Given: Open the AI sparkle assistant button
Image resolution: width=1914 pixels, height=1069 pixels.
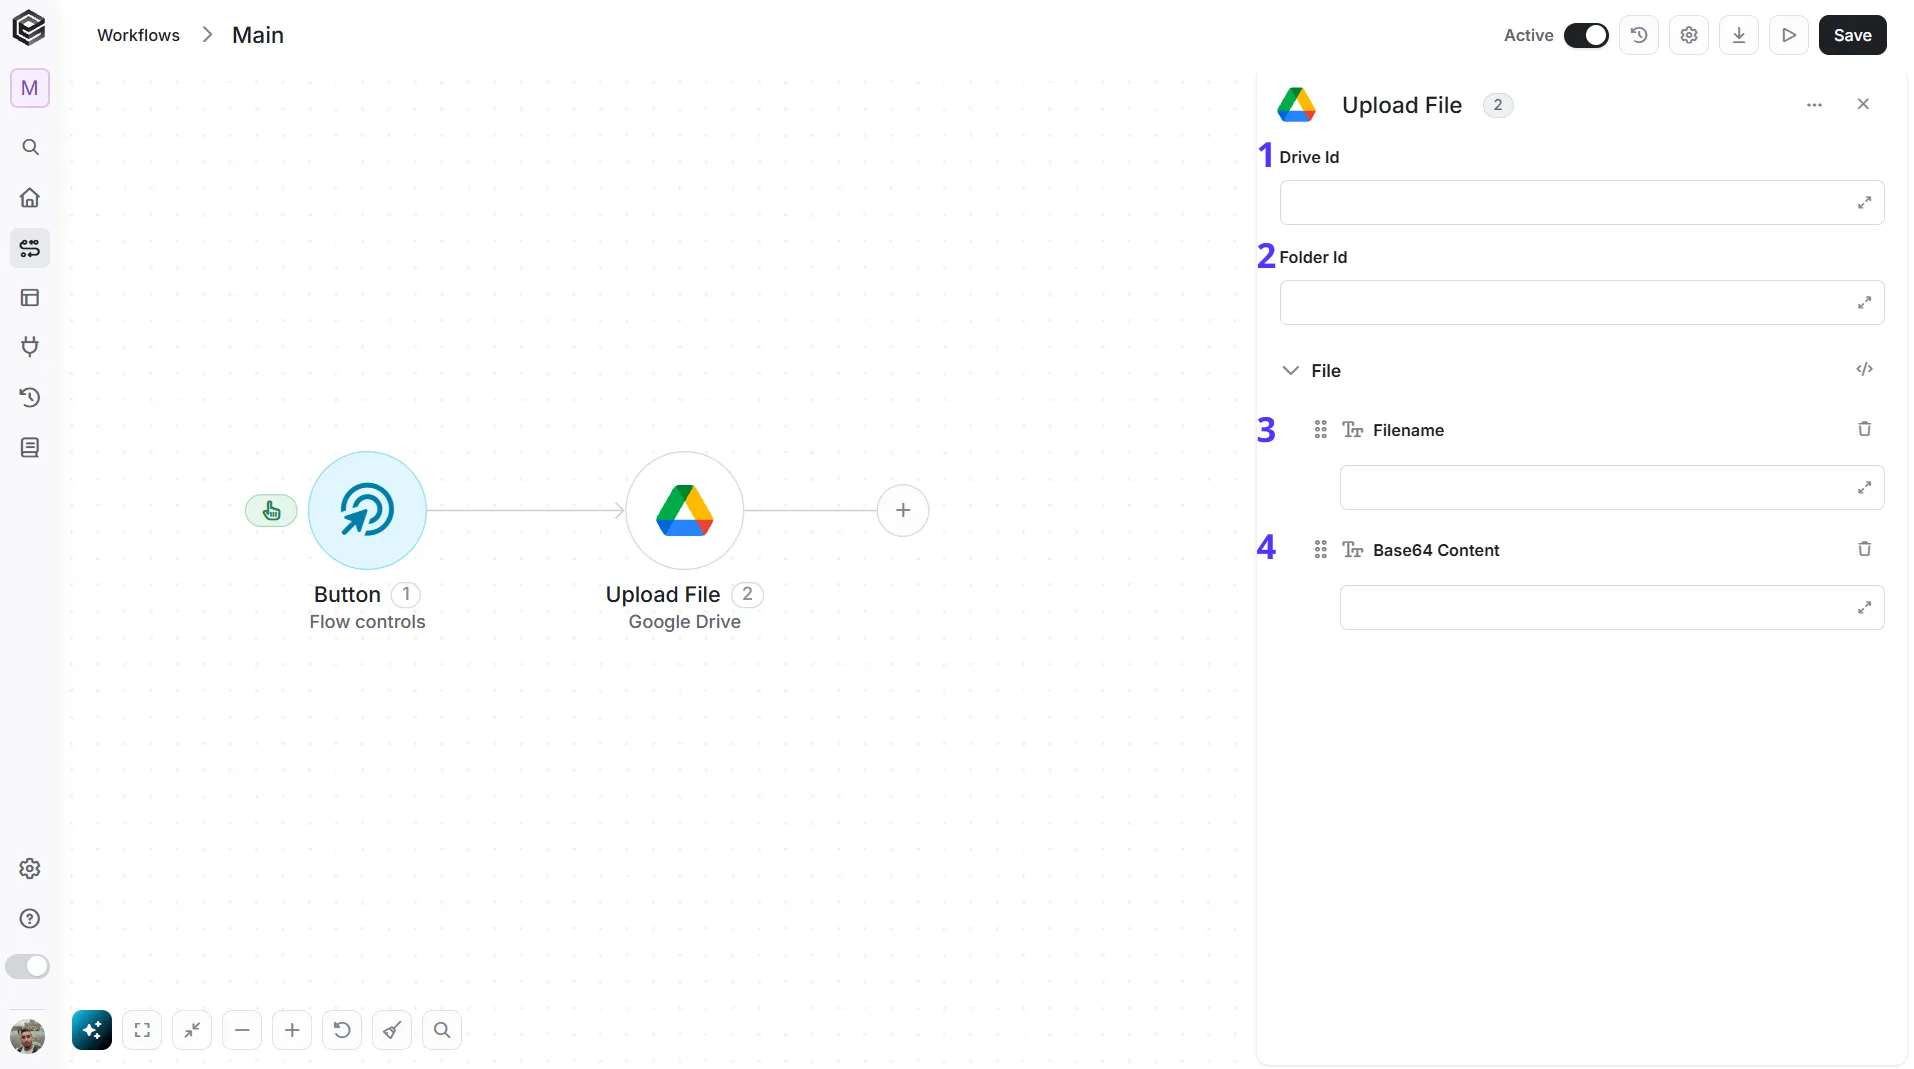Looking at the screenshot, I should (92, 1030).
